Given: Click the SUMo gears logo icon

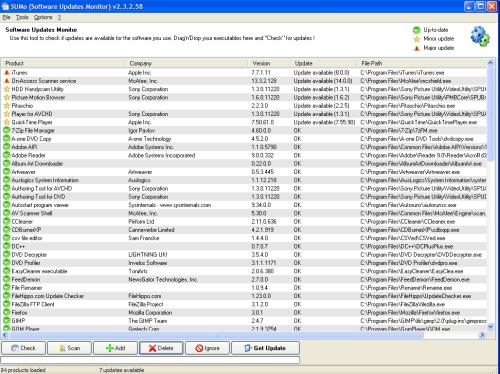Looking at the screenshot, I should [480, 36].
